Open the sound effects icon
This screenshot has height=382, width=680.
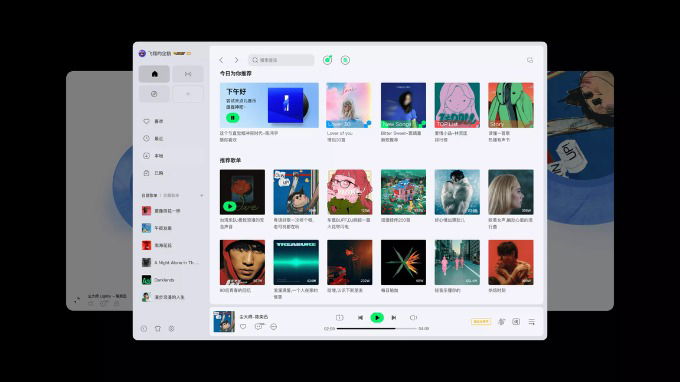502,322
